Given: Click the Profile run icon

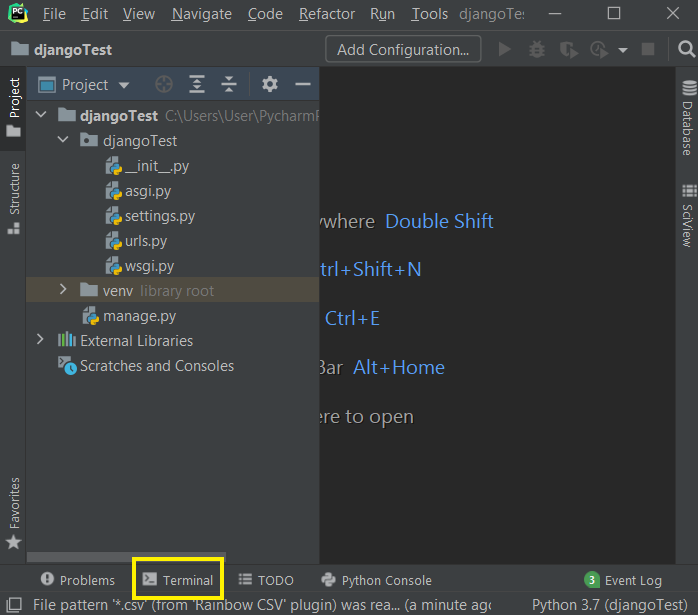Looking at the screenshot, I should [x=599, y=49].
